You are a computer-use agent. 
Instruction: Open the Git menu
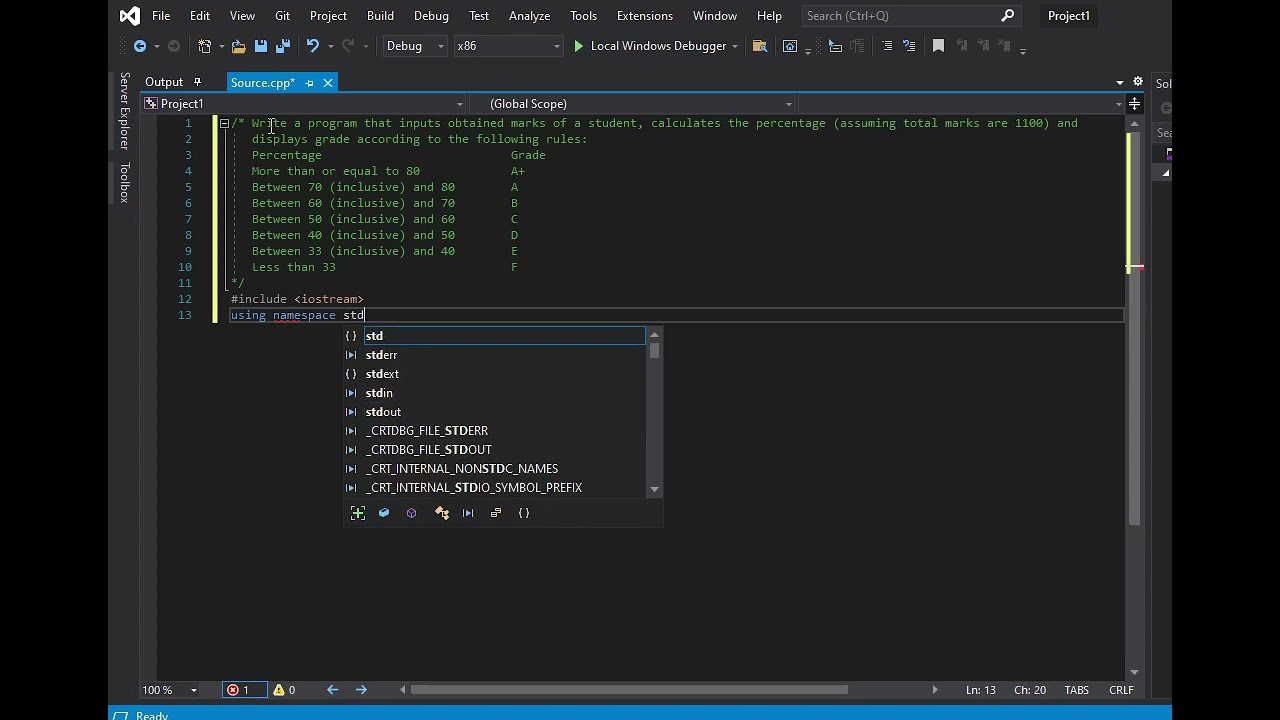tap(282, 16)
